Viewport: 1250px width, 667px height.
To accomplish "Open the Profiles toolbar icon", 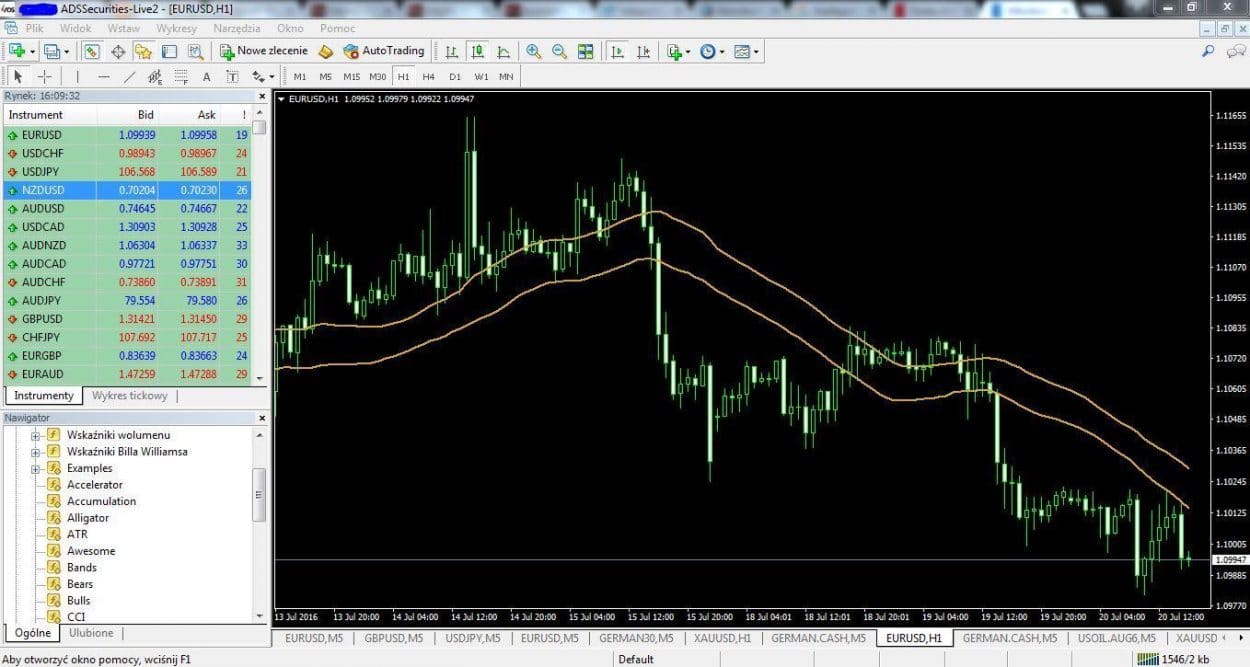I will (x=50, y=51).
